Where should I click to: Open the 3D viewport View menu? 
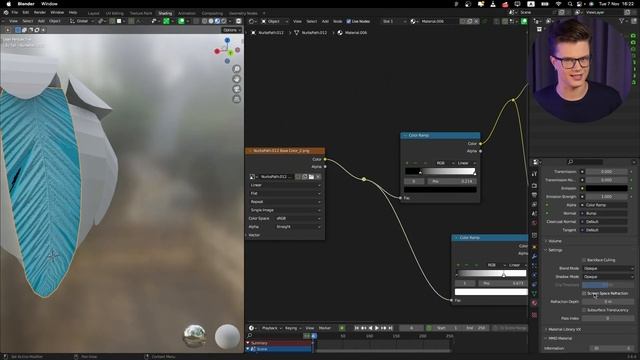(13, 21)
